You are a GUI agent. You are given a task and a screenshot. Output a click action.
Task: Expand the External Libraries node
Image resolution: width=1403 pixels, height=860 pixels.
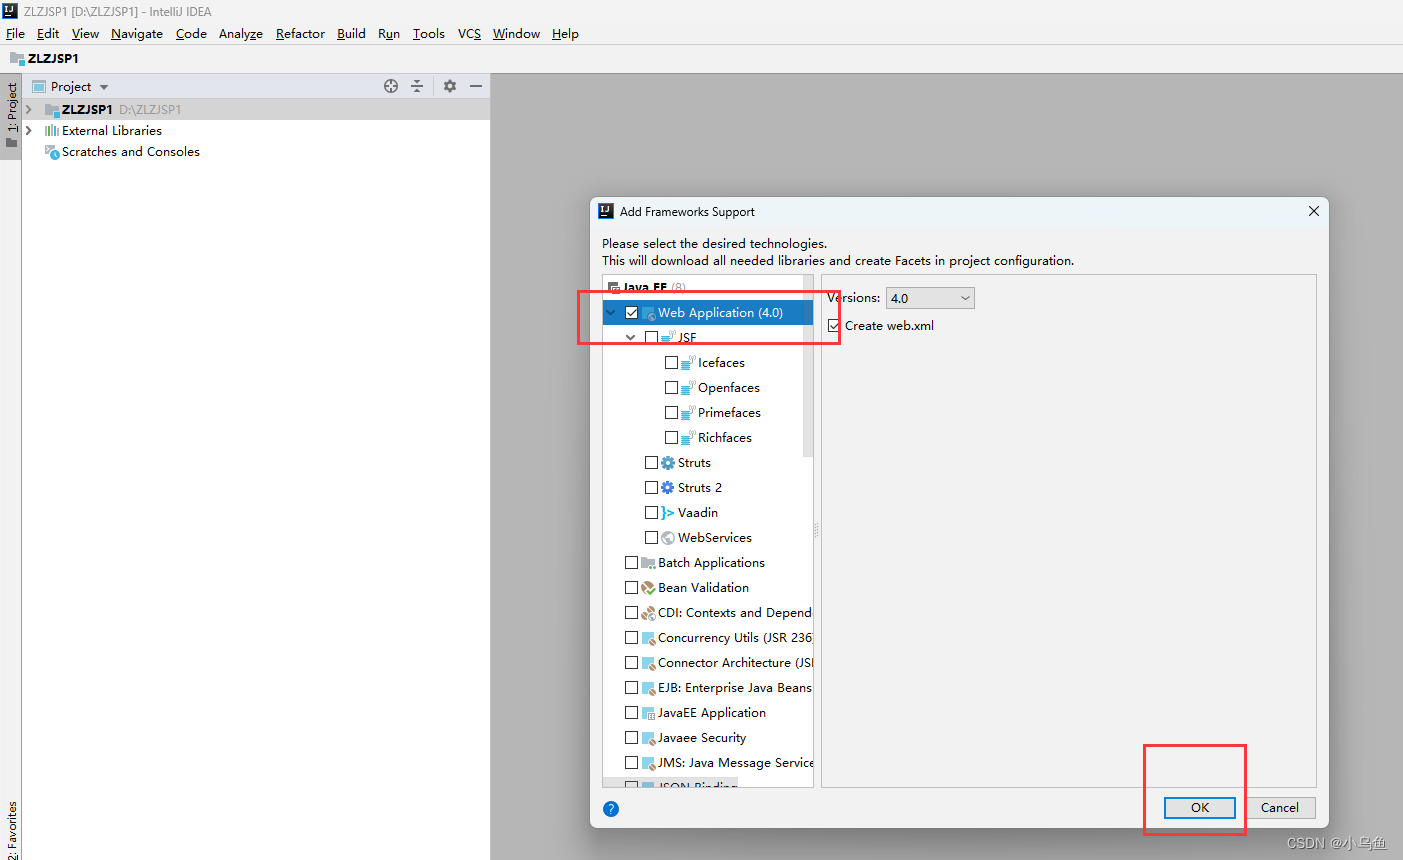tap(29, 131)
